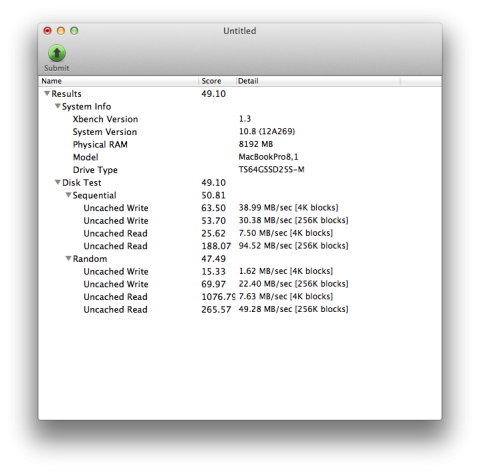The image size is (480, 473).
Task: Click the Results score 49.10 value
Action: [213, 94]
